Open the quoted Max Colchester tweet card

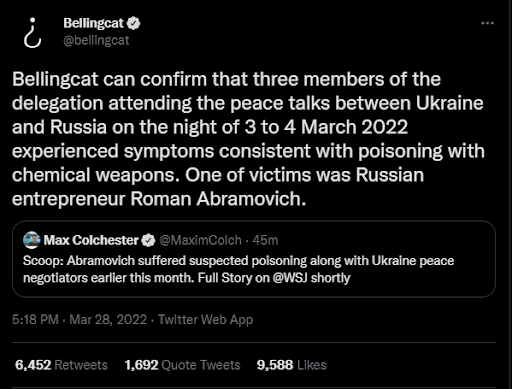[254, 259]
